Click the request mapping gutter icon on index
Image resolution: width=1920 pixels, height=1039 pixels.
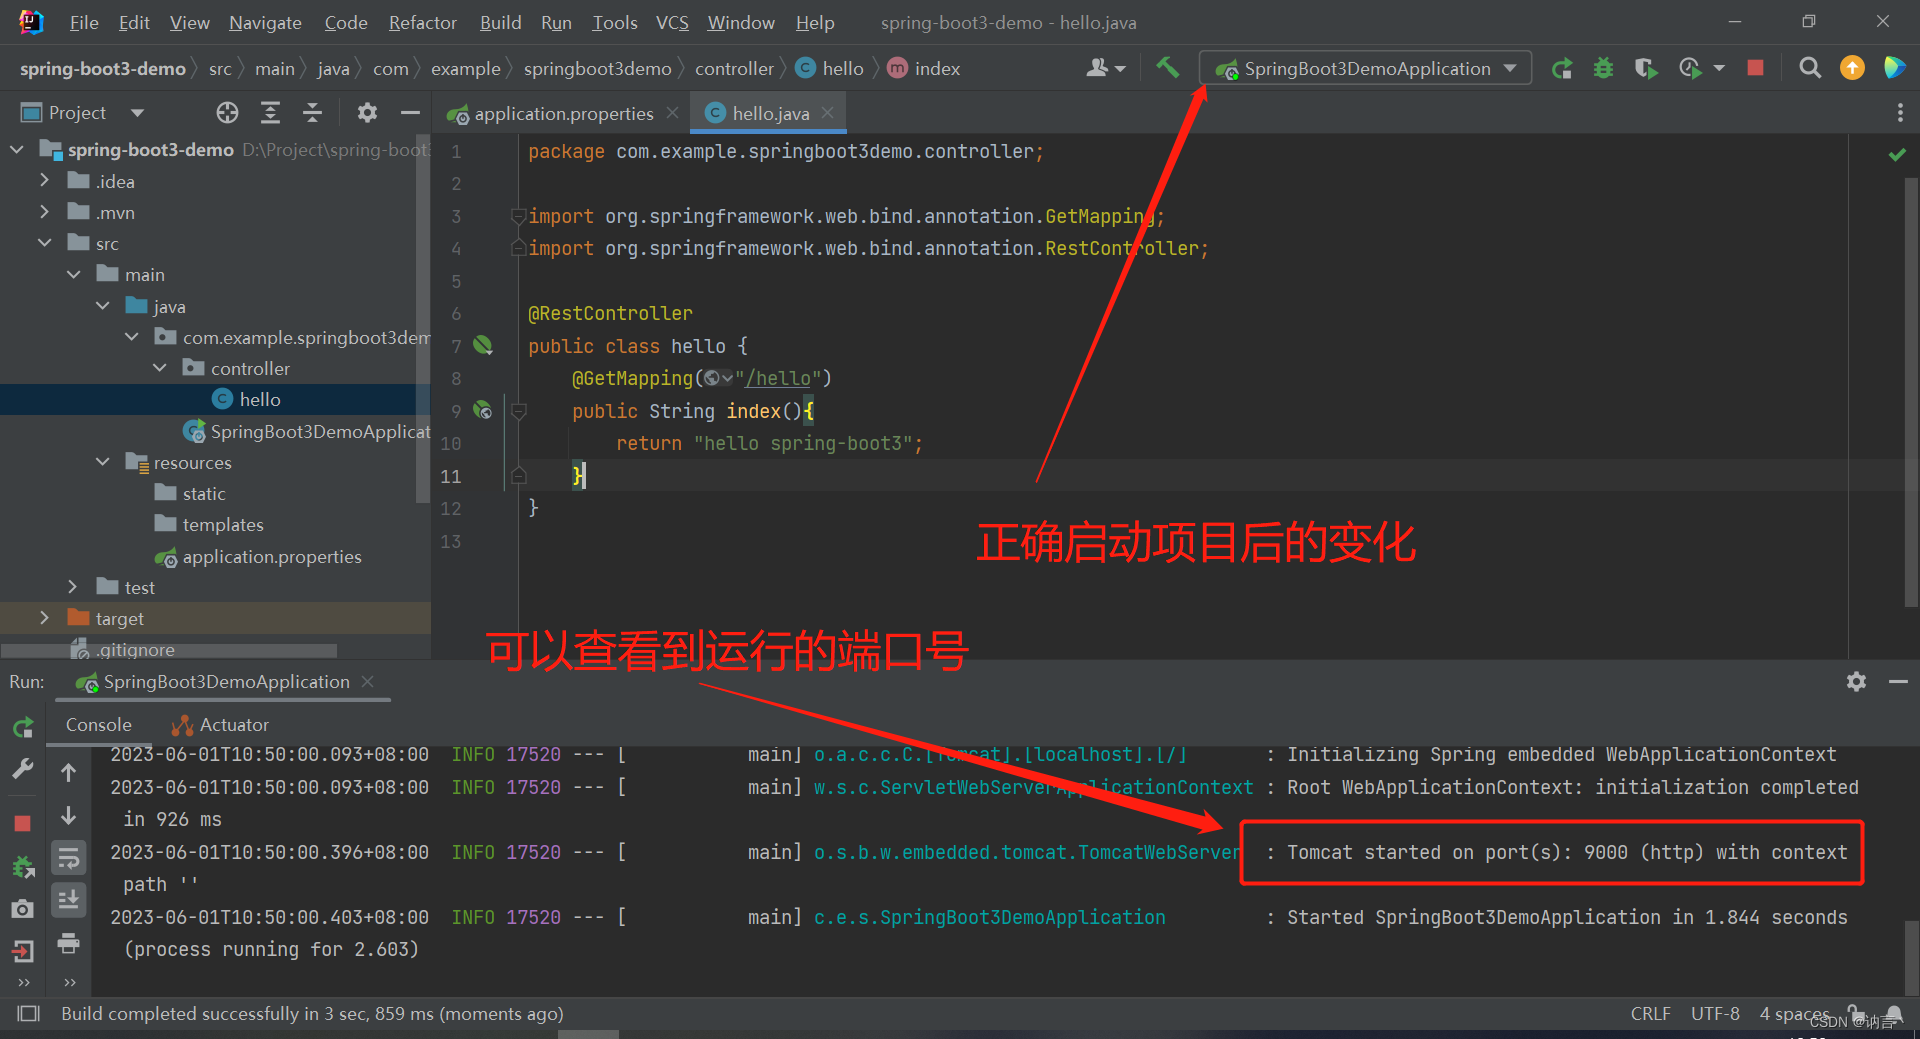[x=483, y=411]
